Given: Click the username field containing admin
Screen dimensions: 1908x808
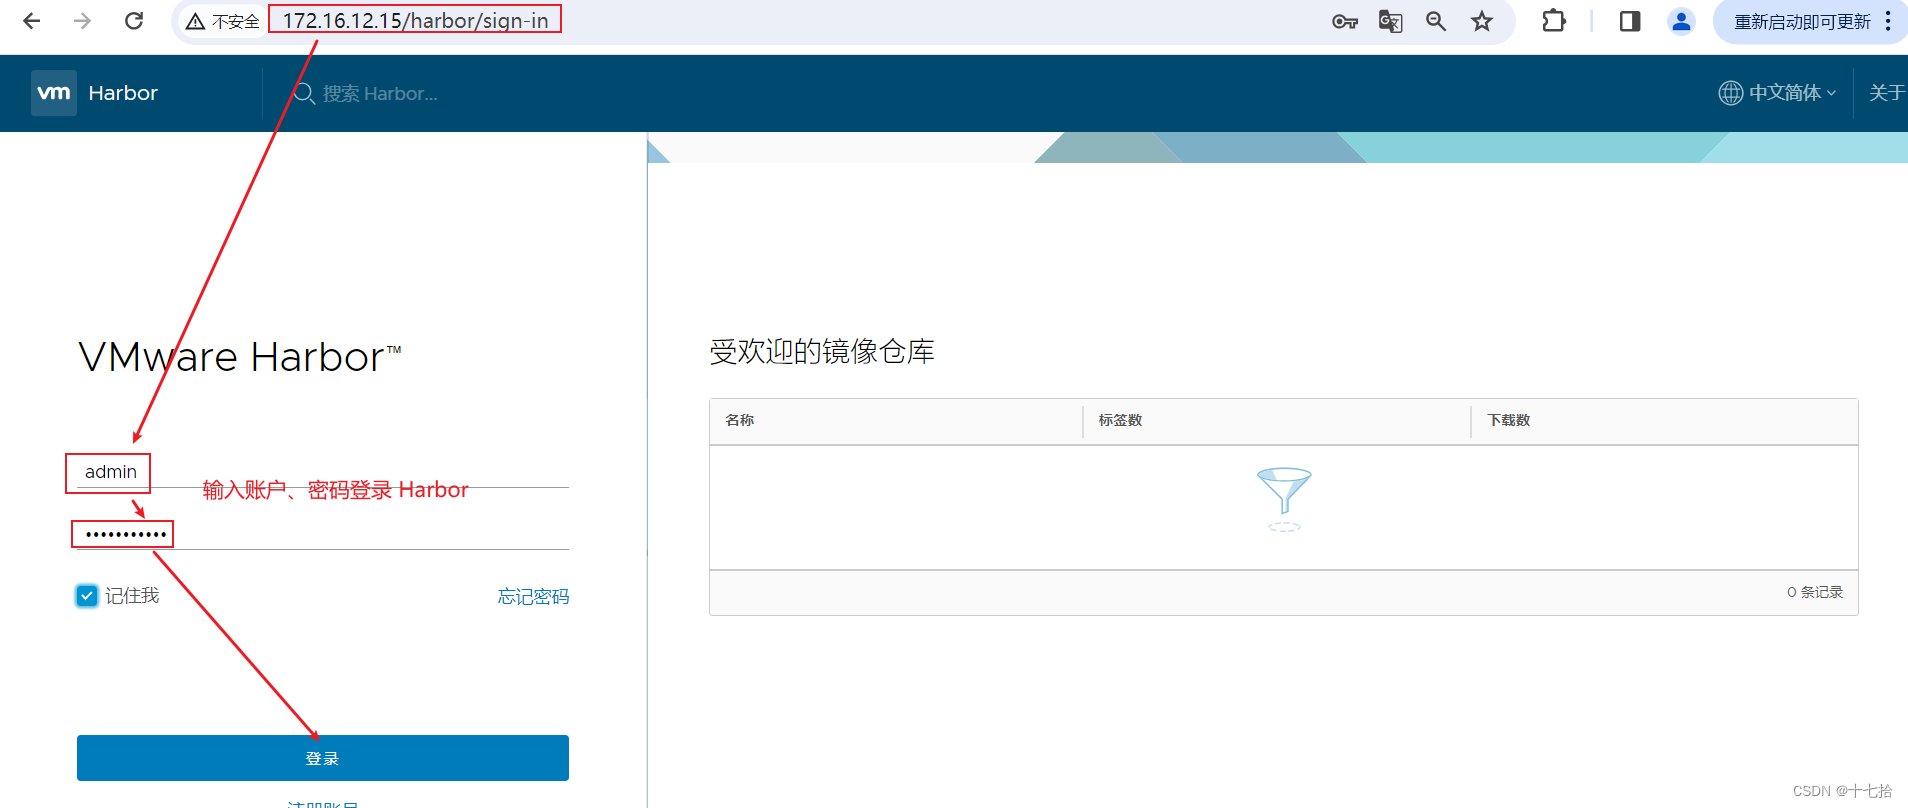Looking at the screenshot, I should 323,472.
